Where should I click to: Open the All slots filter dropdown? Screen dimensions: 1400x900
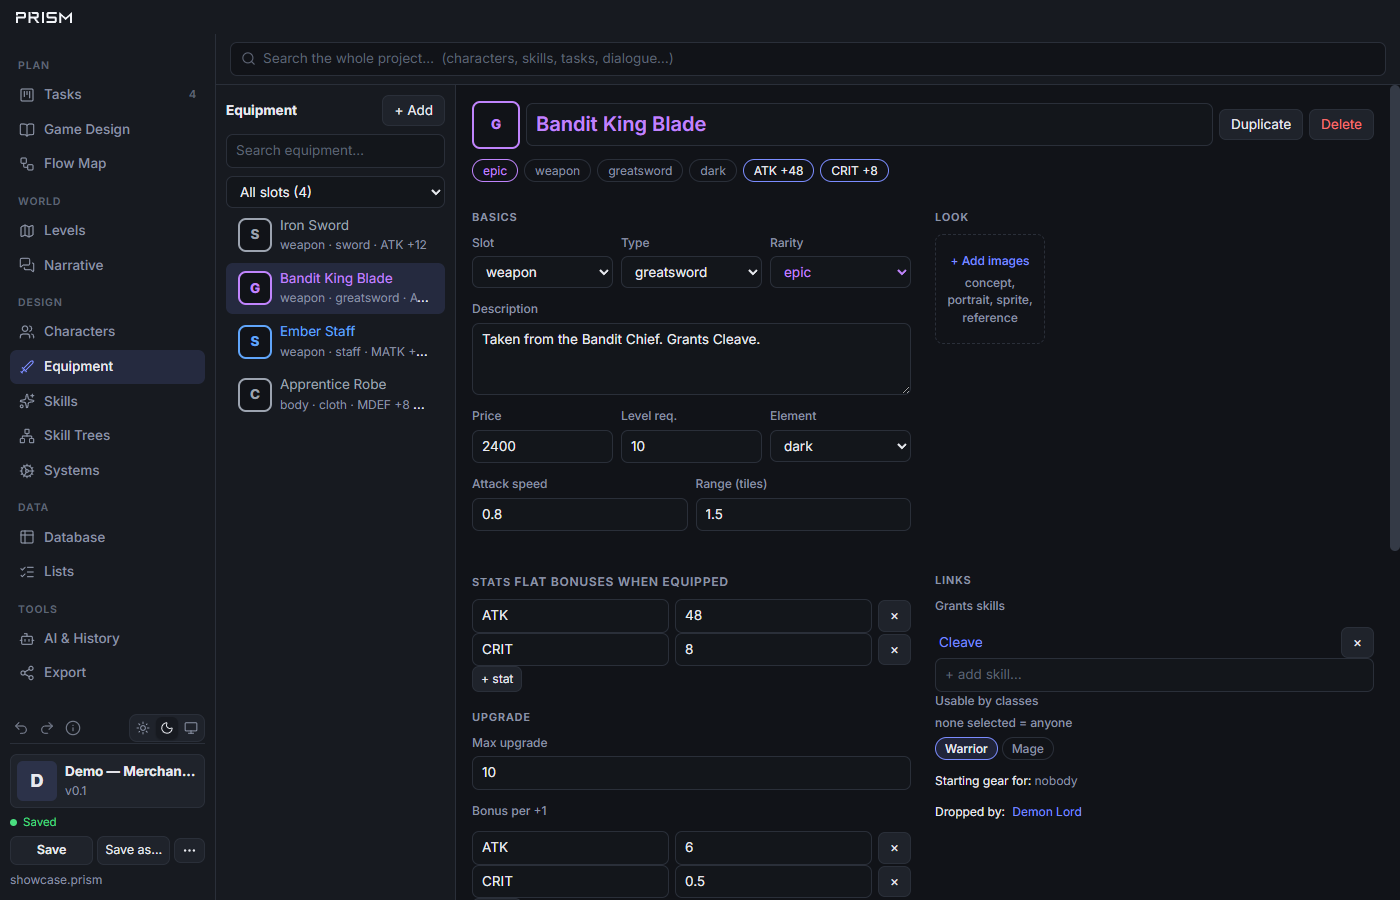coord(336,192)
